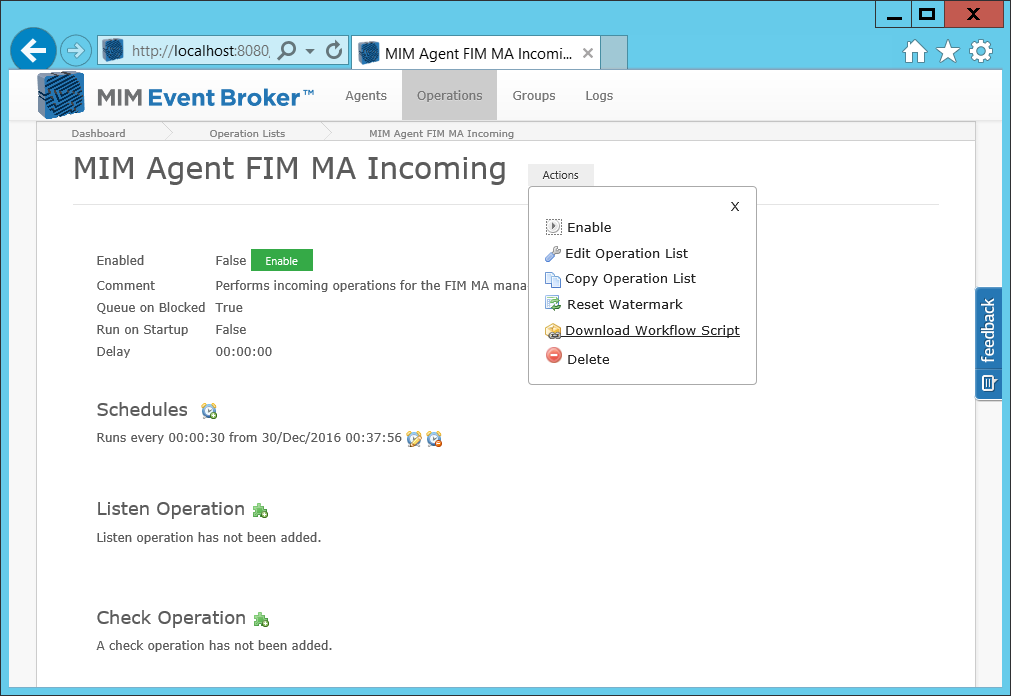This screenshot has height=696, width=1011.
Task: Click Download Workflow Script link
Action: [x=652, y=330]
